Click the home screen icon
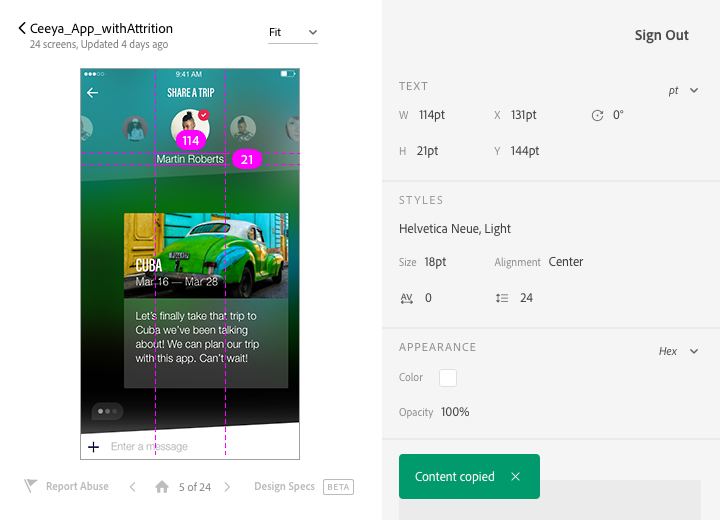The width and height of the screenshot is (720, 520). (161, 487)
